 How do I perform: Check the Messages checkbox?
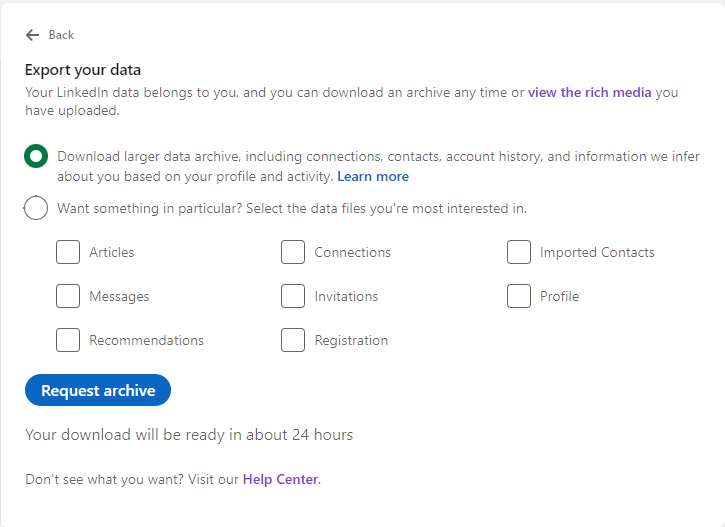point(68,296)
